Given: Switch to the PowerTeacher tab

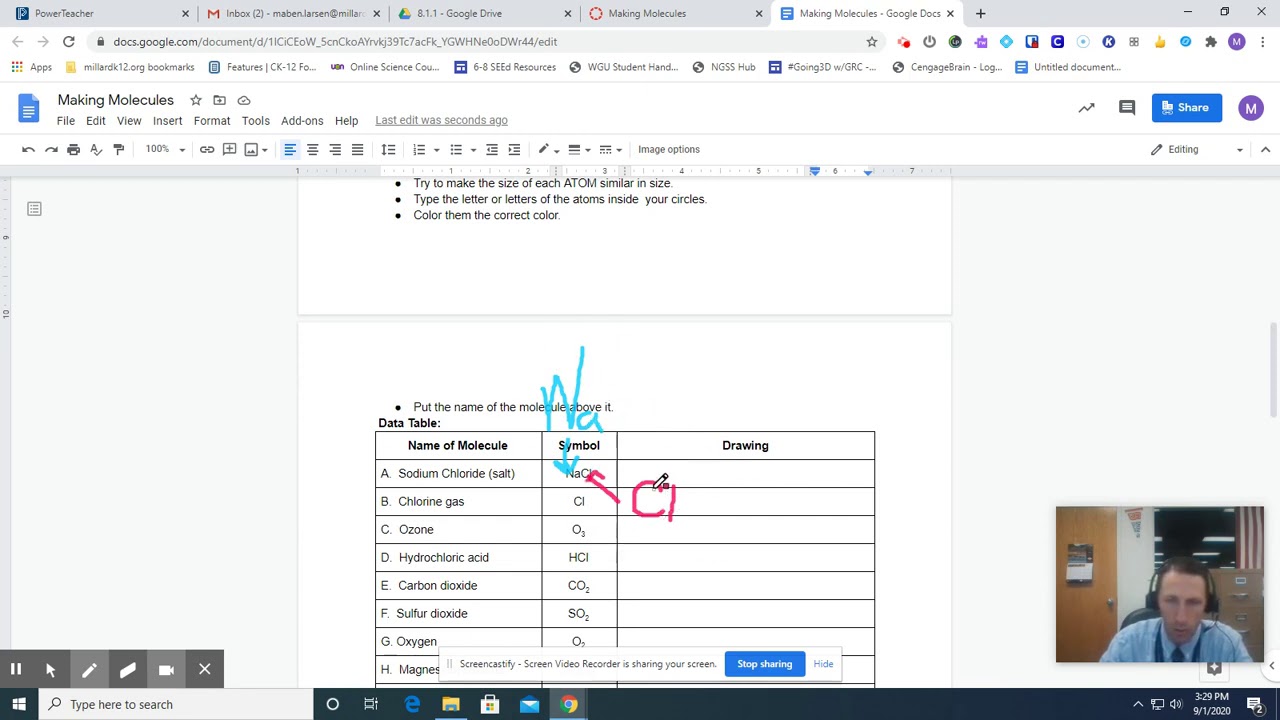Looking at the screenshot, I should click(x=100, y=13).
